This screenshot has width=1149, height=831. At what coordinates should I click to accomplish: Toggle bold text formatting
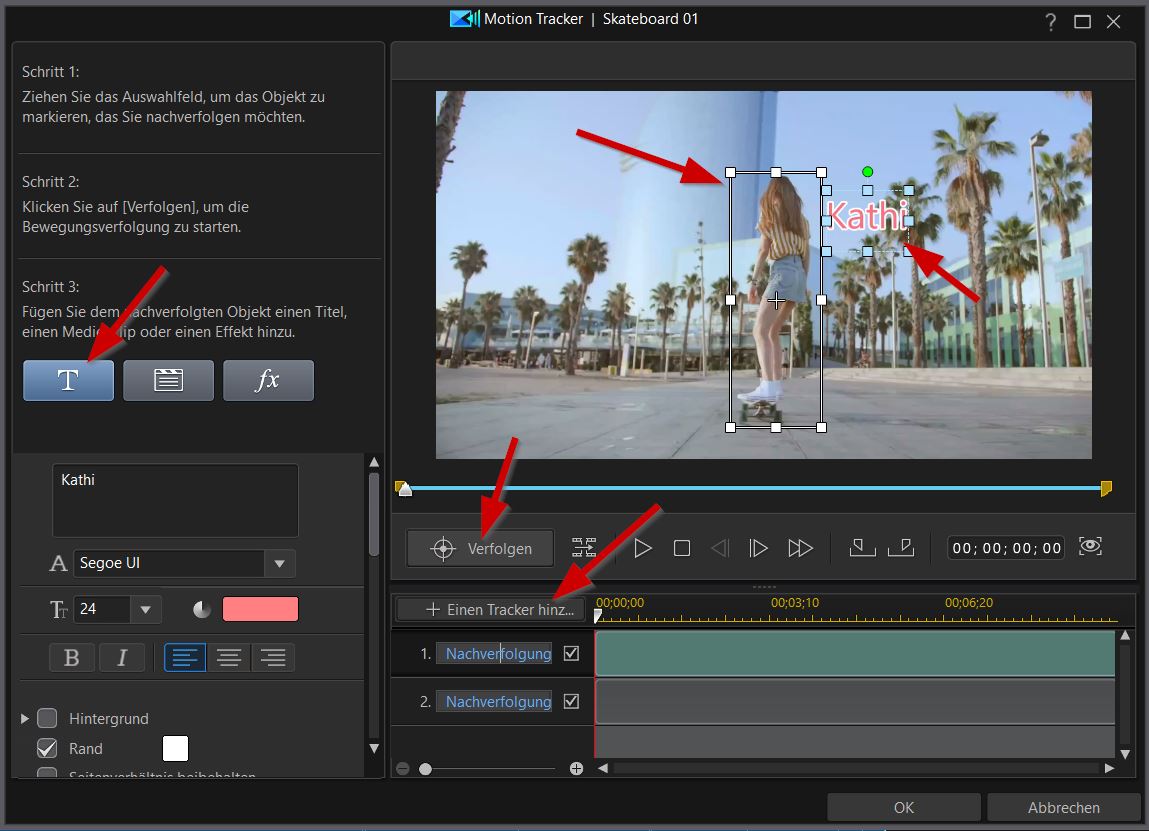[72, 658]
